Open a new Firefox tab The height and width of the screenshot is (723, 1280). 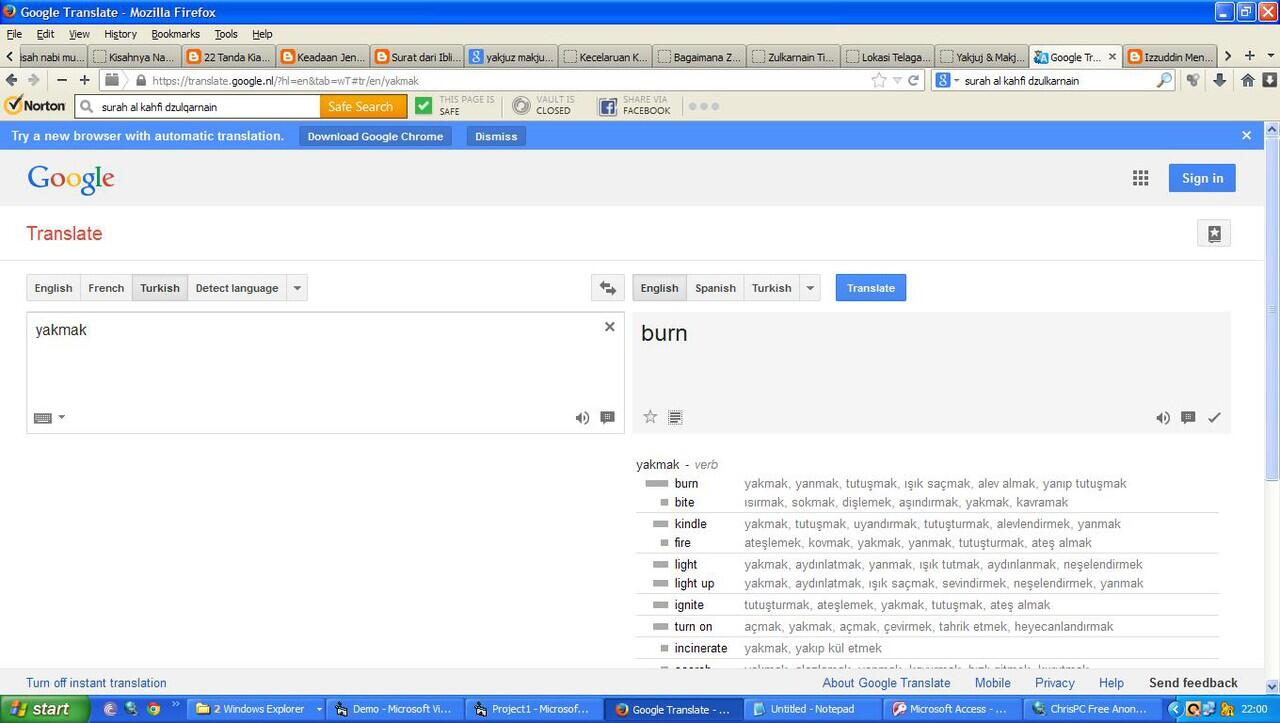click(x=1249, y=56)
